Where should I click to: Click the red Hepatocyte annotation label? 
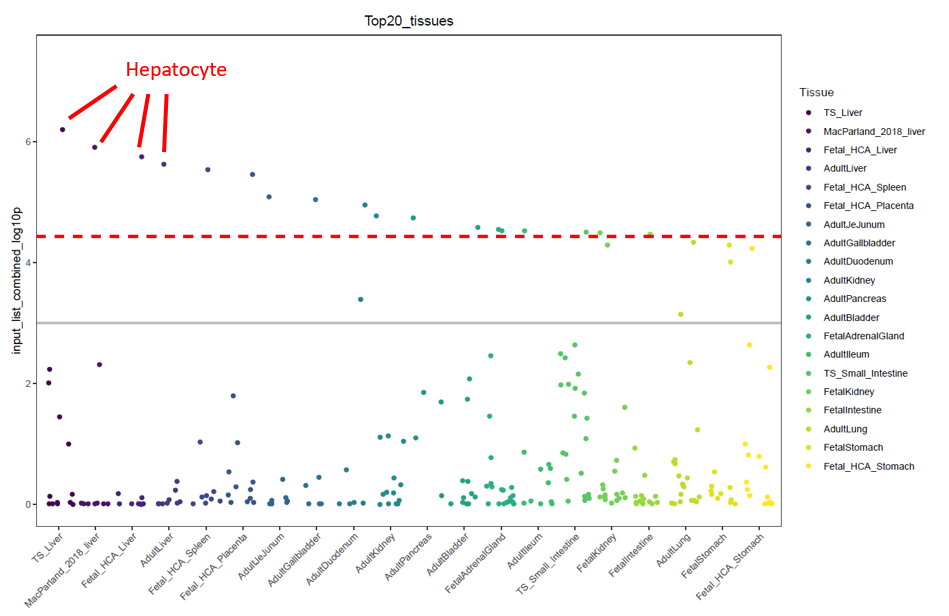tap(176, 70)
